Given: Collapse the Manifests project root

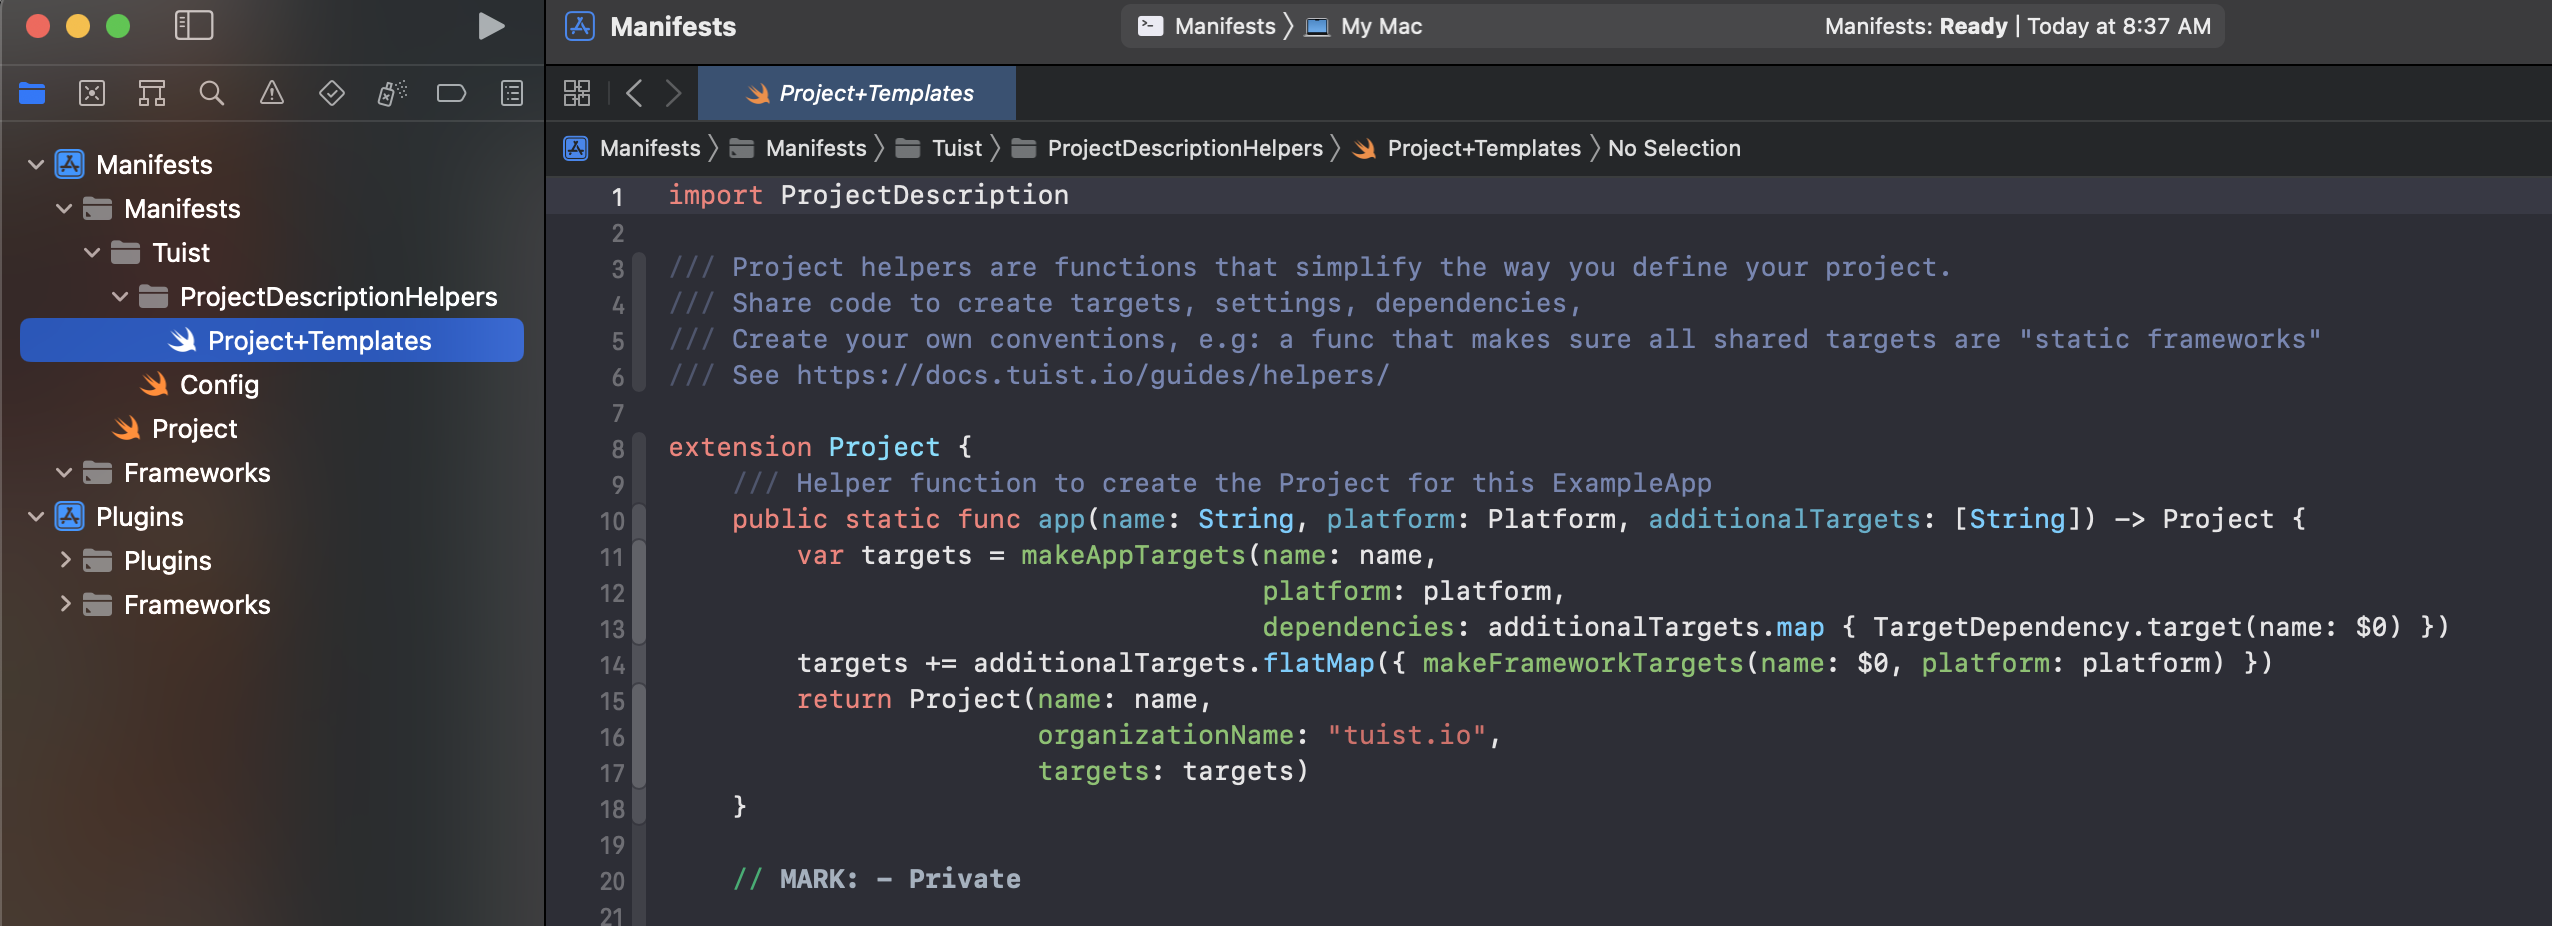Looking at the screenshot, I should pos(36,164).
